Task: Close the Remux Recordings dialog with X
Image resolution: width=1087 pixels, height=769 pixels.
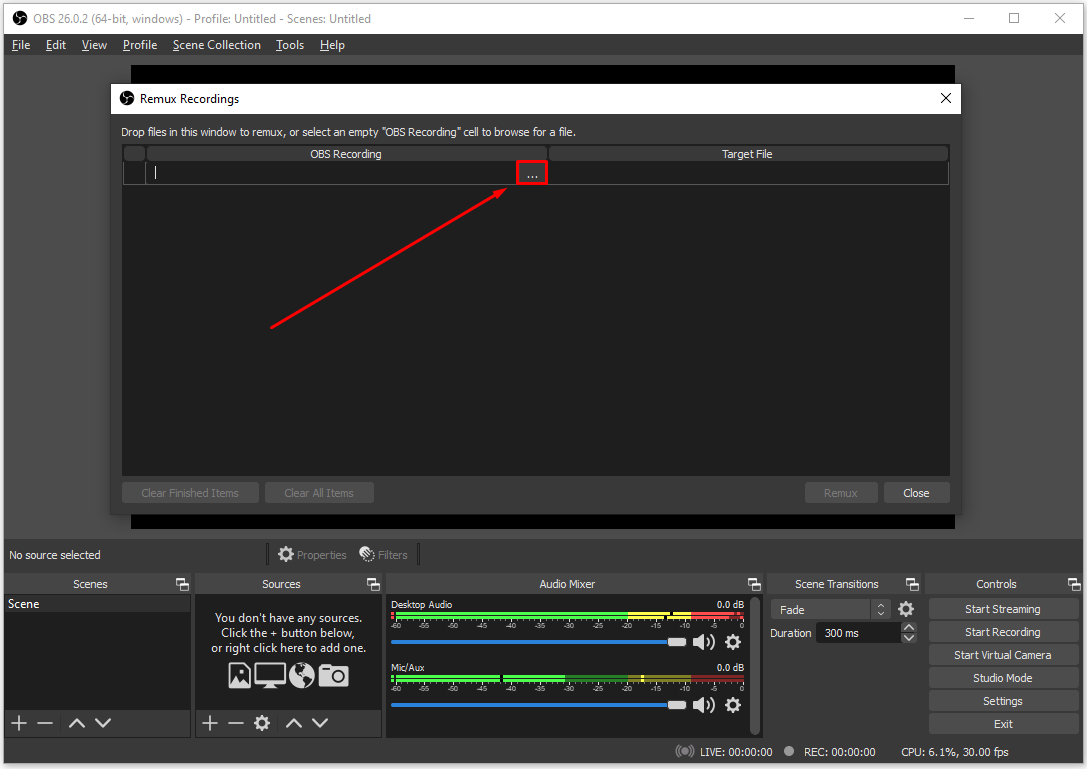Action: (x=946, y=98)
